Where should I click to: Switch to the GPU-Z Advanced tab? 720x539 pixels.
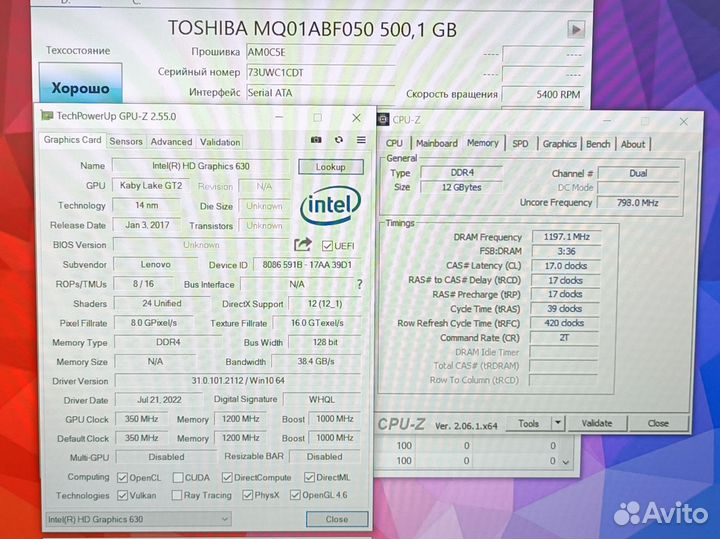171,142
